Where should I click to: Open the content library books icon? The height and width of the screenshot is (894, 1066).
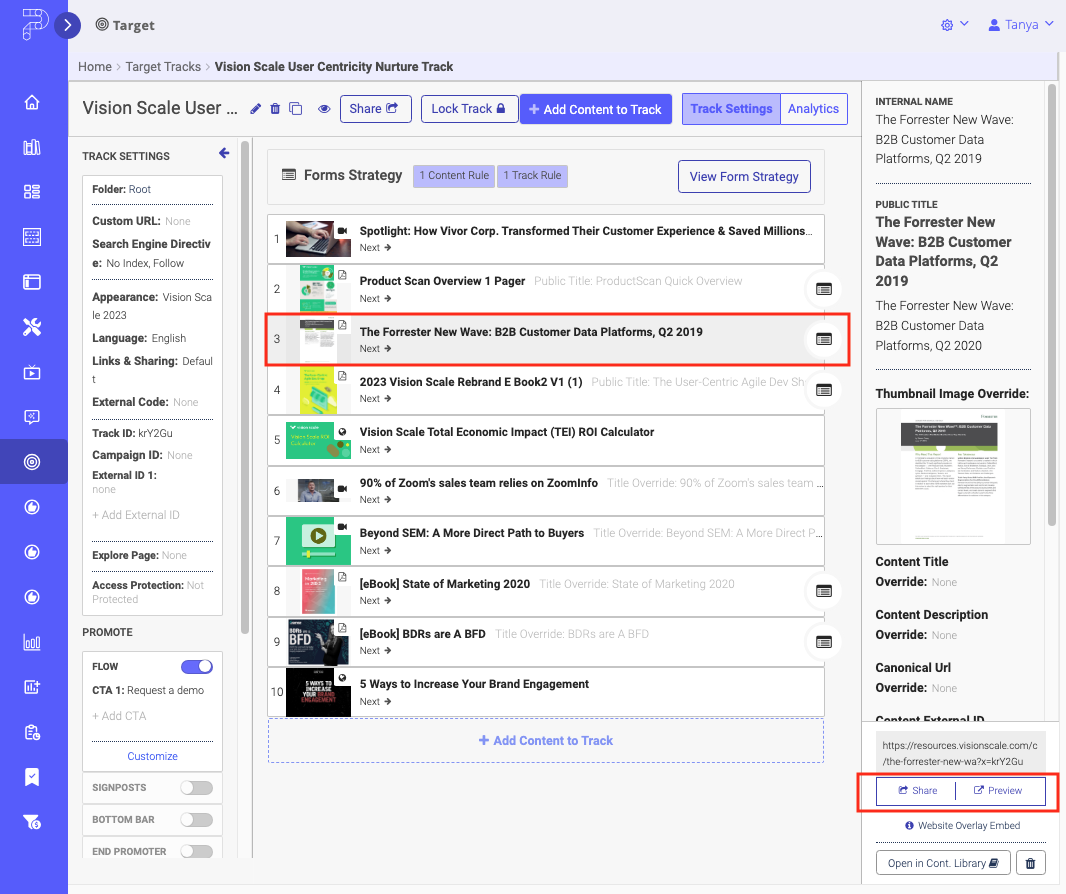click(x=32, y=148)
